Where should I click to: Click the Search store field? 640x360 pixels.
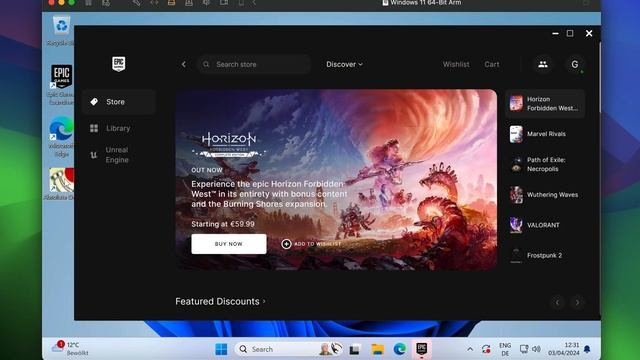(x=255, y=64)
